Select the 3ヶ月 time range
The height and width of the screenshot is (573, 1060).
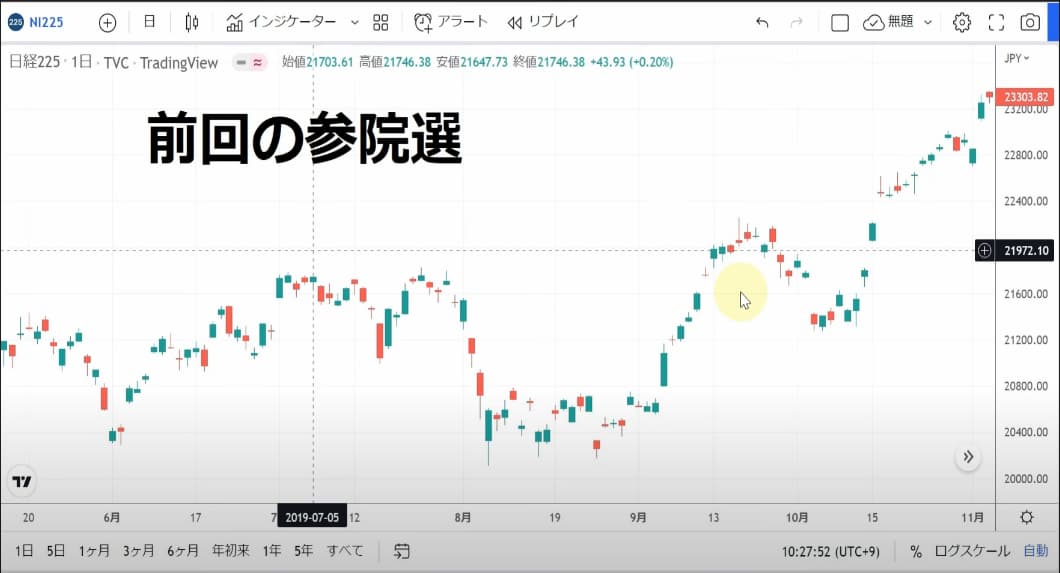(x=138, y=551)
